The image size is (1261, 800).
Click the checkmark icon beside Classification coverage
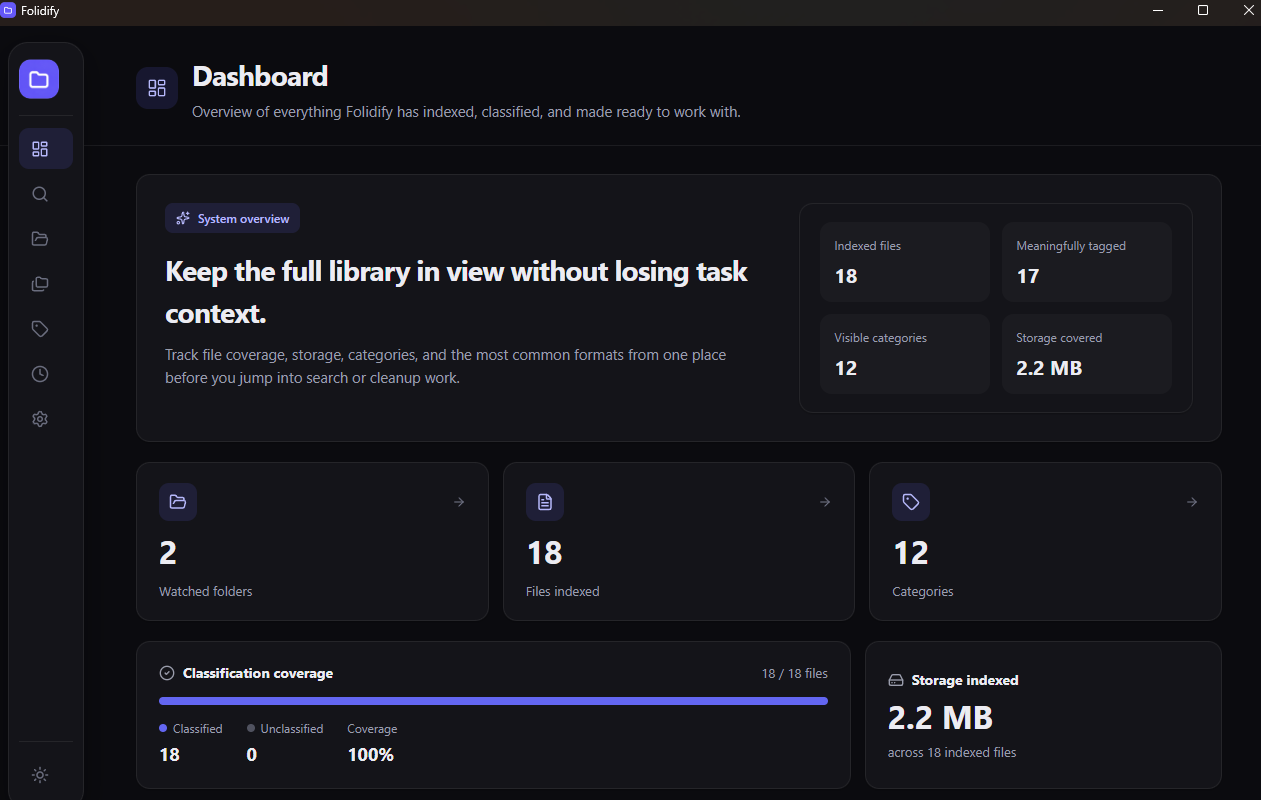[x=167, y=673]
